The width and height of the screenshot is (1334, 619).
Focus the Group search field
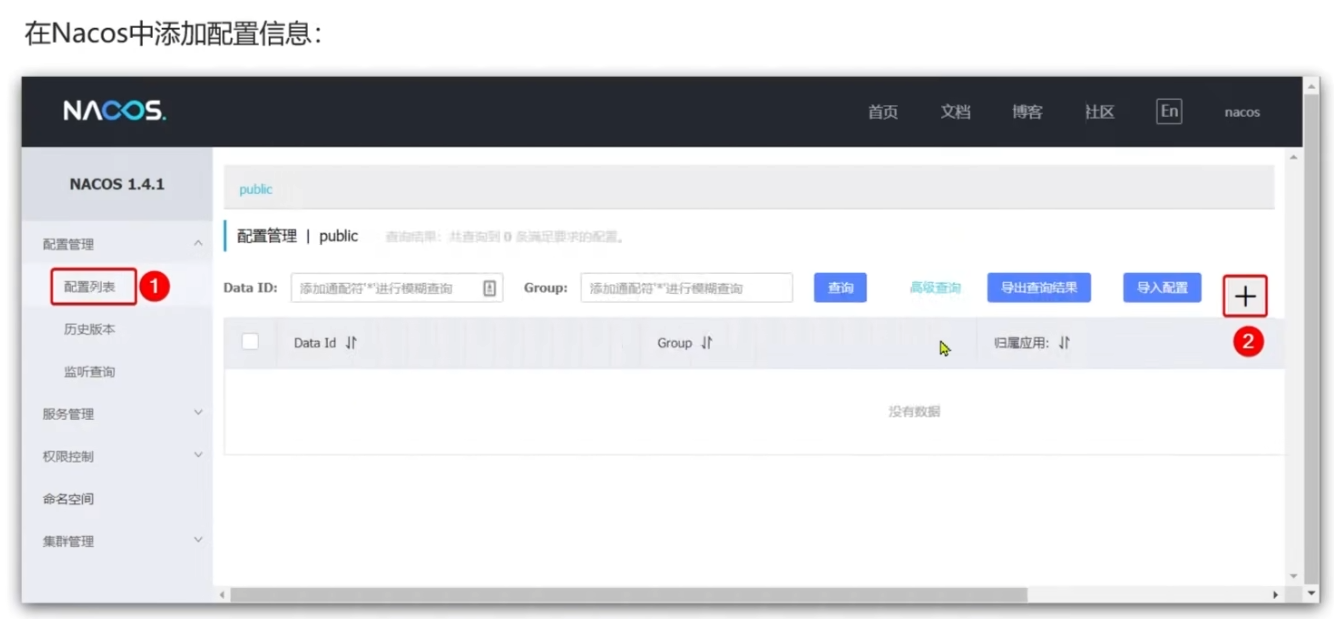tap(686, 288)
